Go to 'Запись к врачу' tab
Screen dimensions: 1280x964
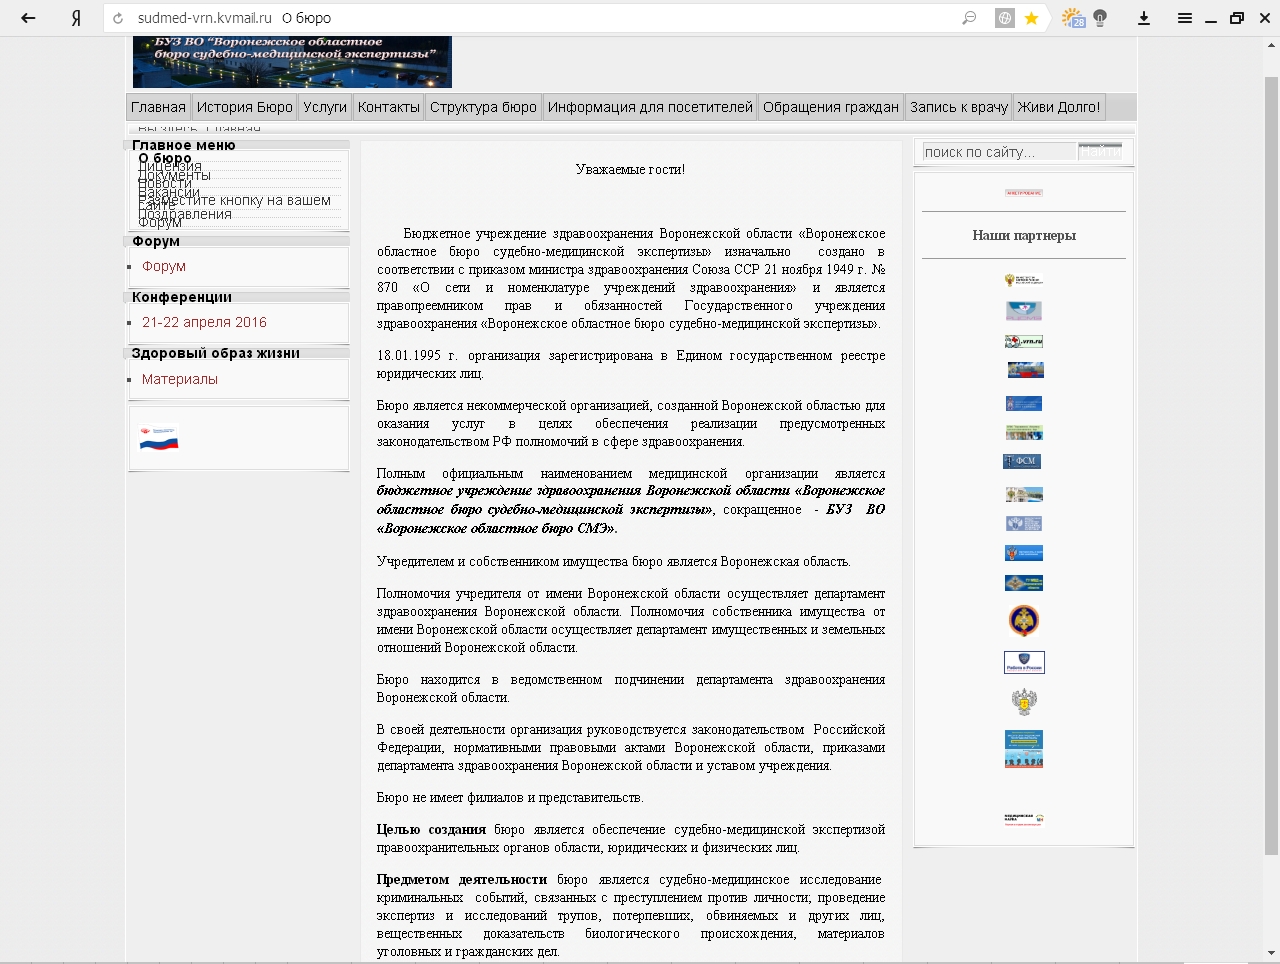click(x=958, y=107)
